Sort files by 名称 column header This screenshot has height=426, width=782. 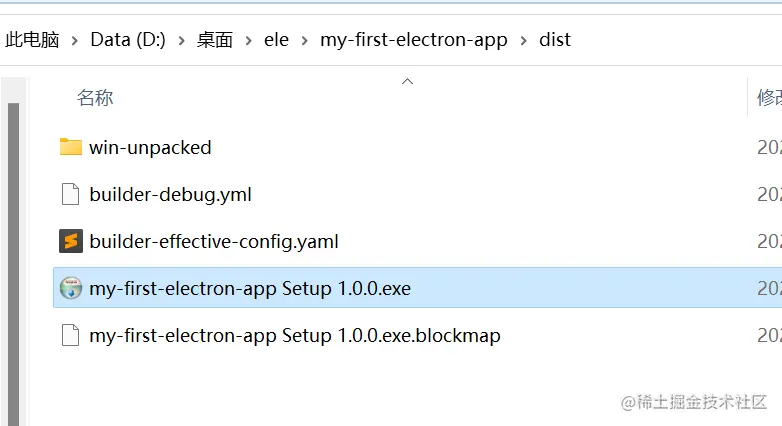point(95,97)
